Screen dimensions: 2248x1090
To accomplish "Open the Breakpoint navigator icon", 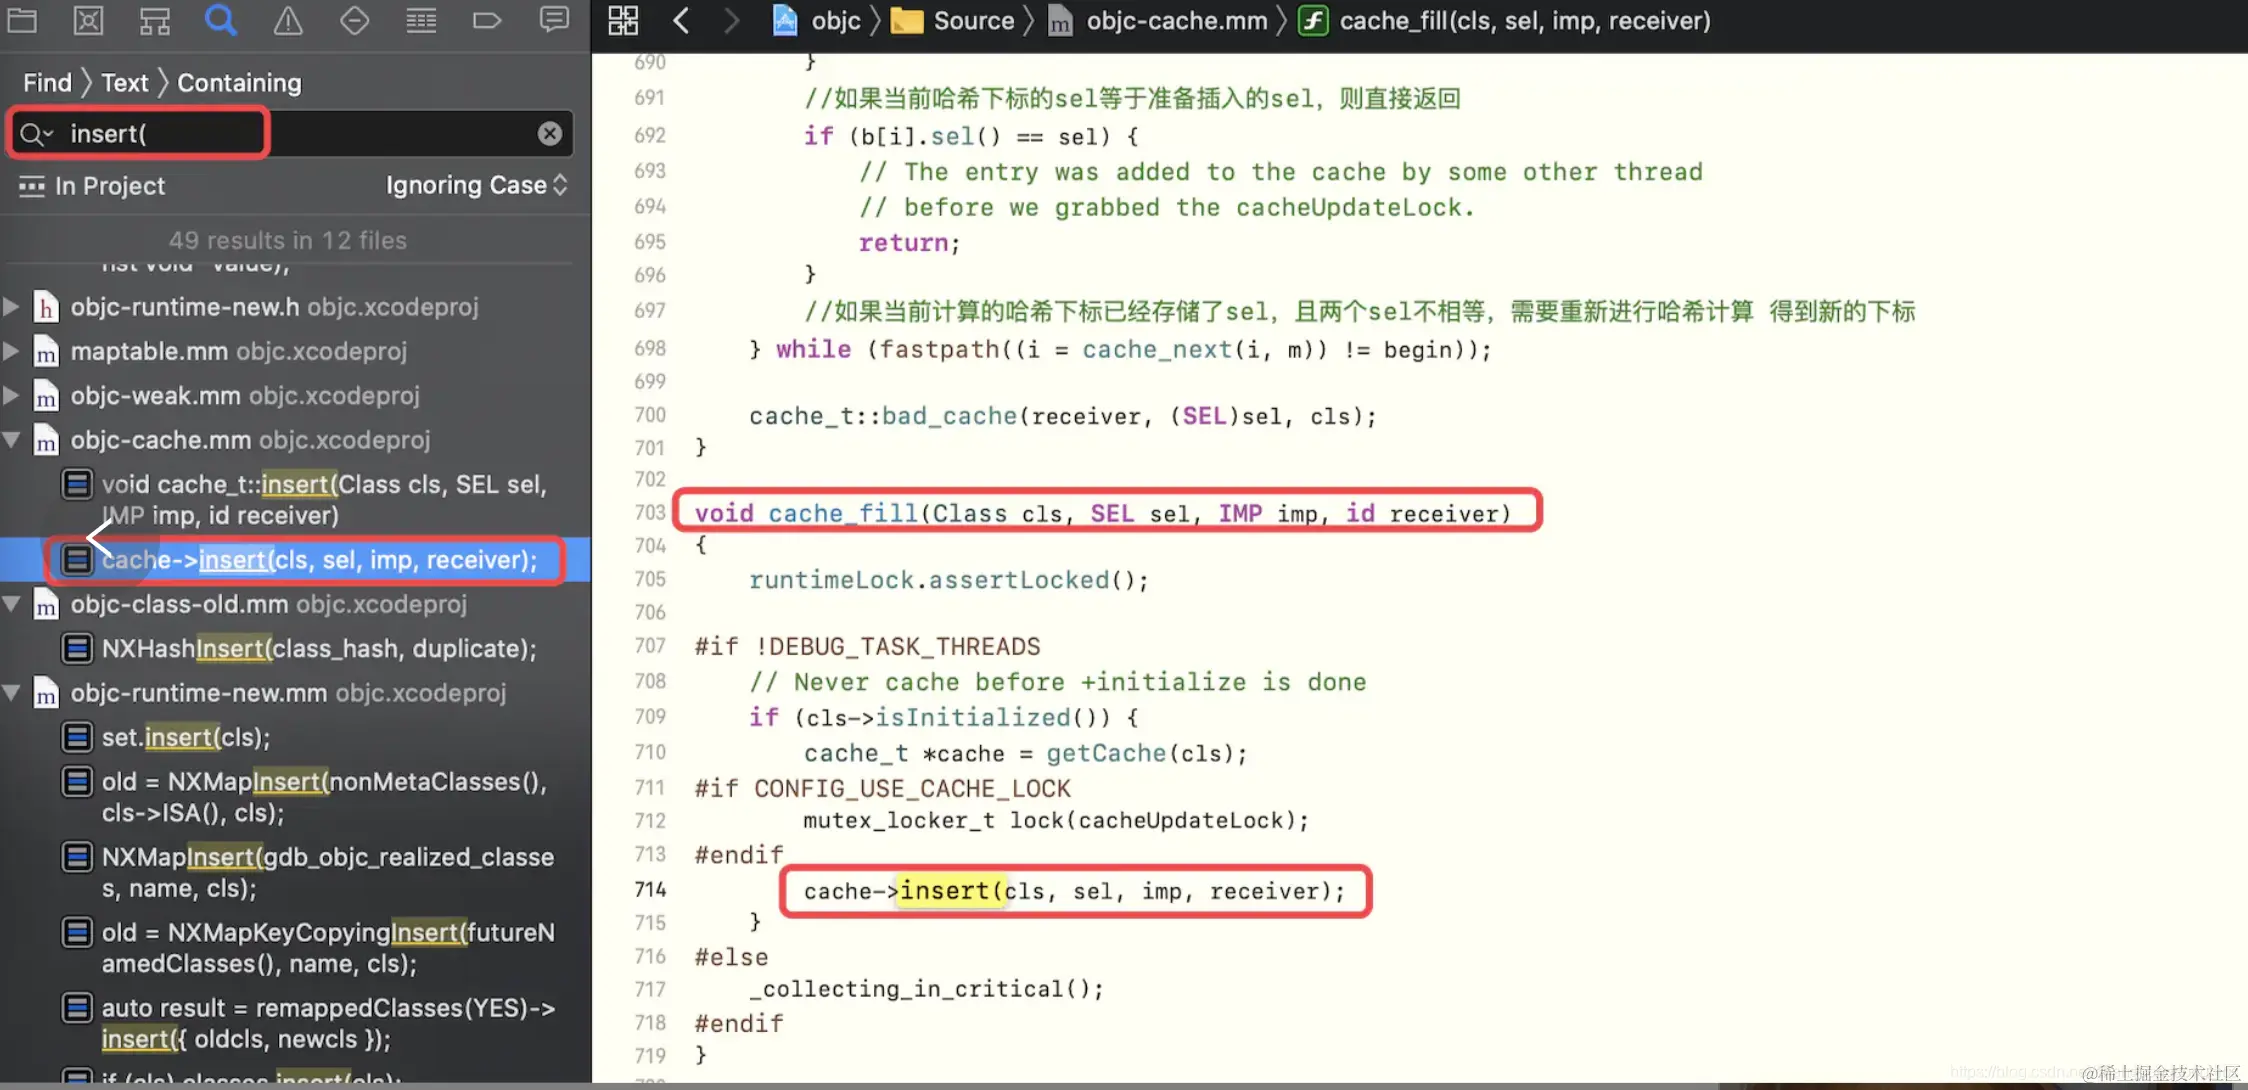I will click(x=487, y=20).
